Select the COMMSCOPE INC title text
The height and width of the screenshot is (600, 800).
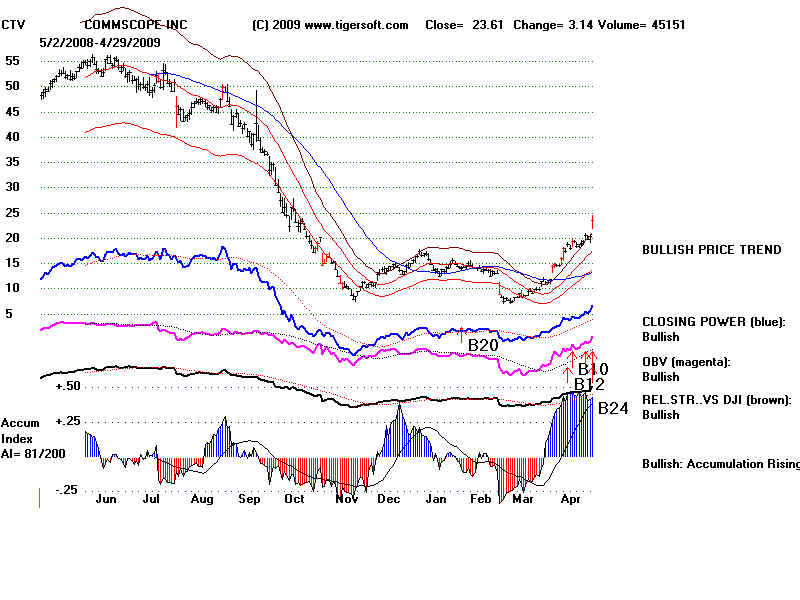[x=136, y=24]
